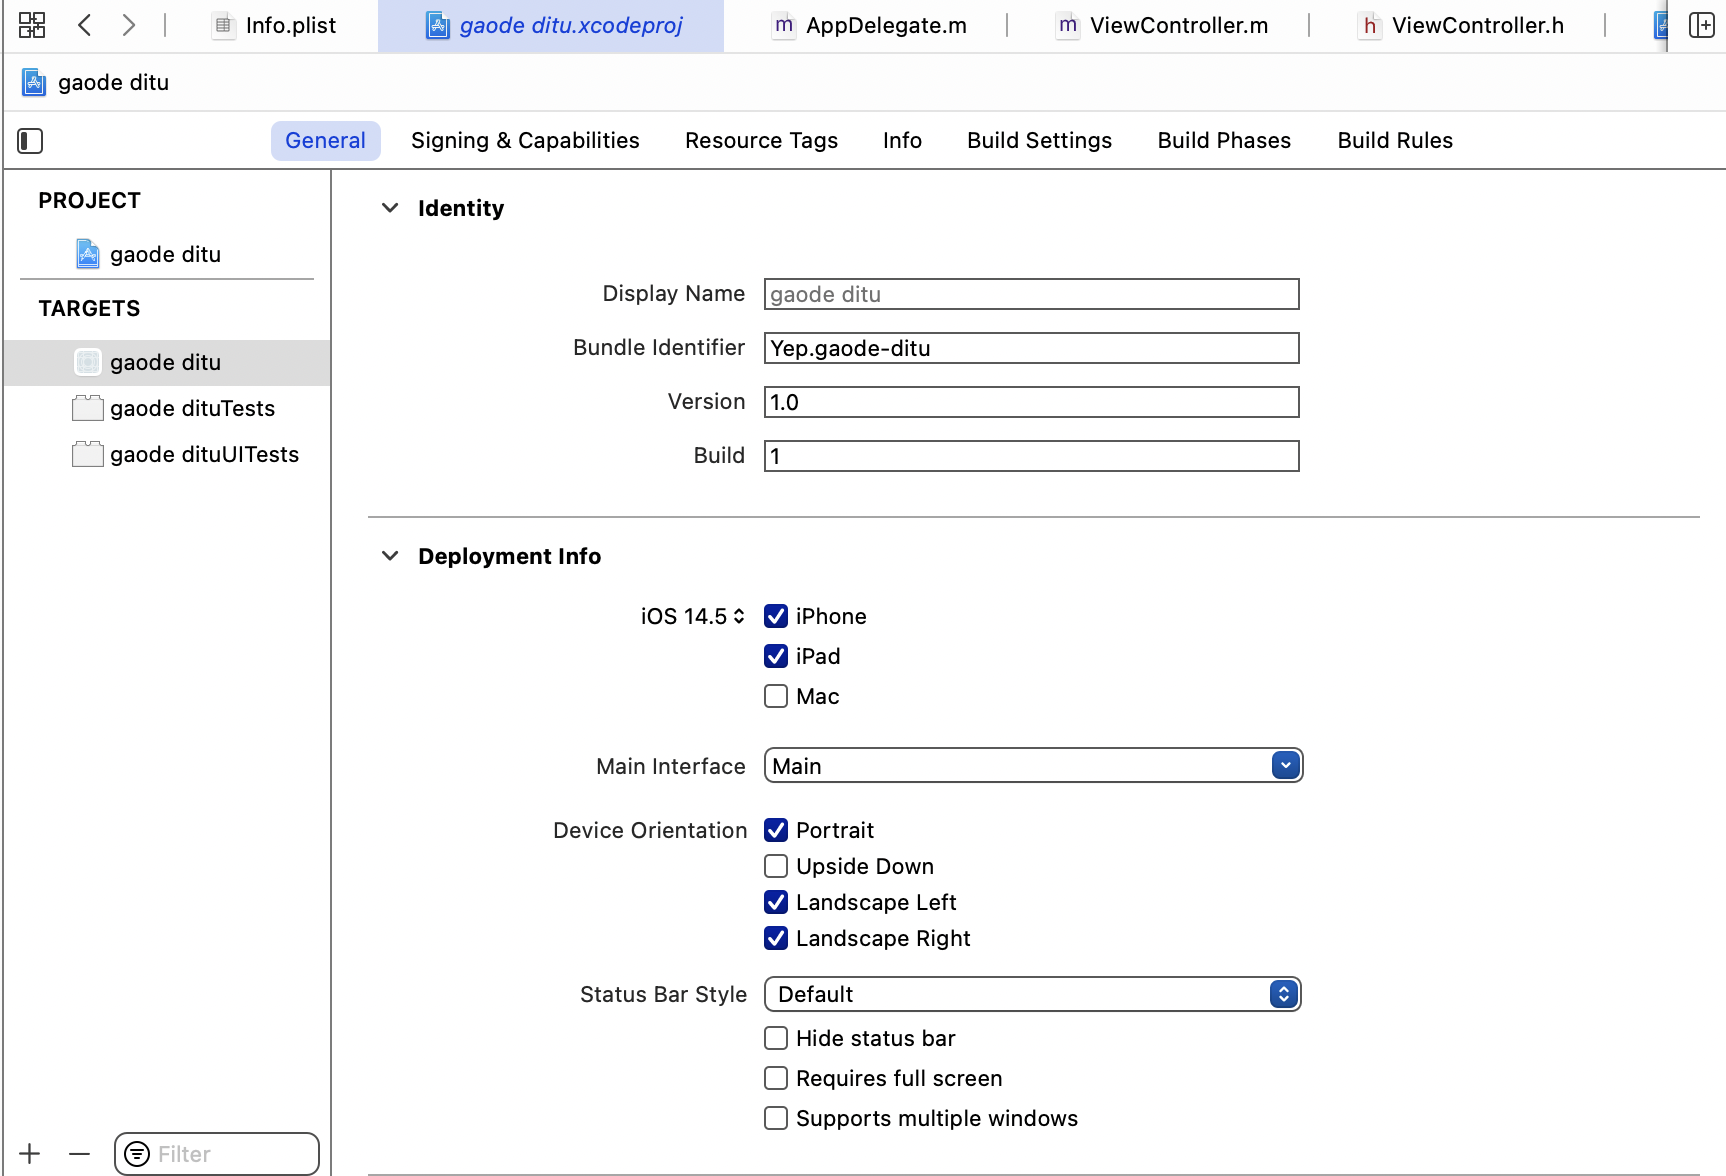Click the Build number field
The width and height of the screenshot is (1726, 1176).
tap(1031, 456)
